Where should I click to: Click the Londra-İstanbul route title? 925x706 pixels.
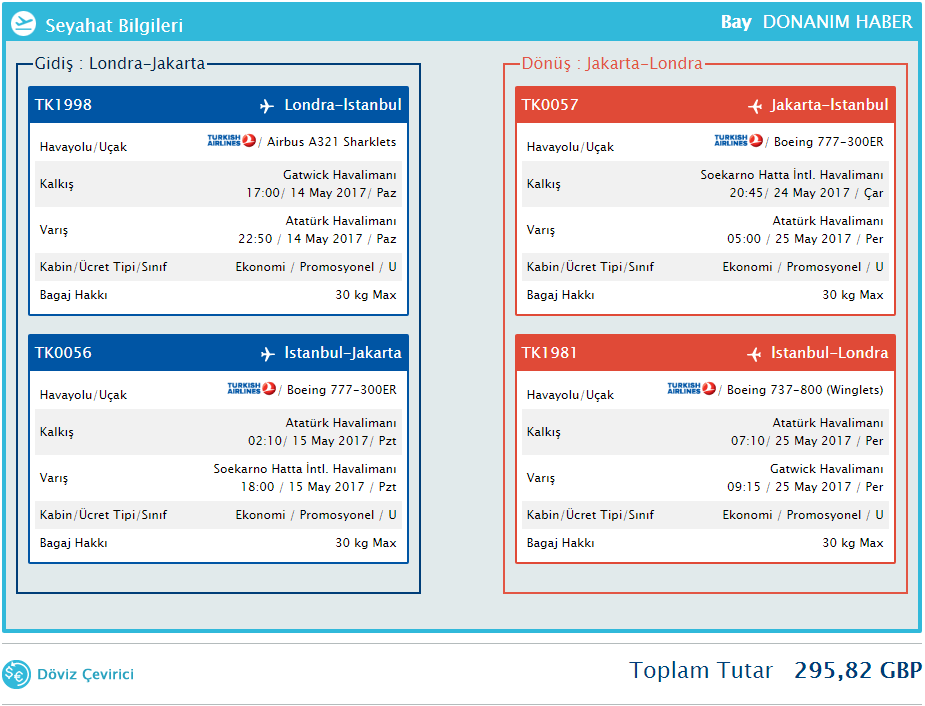point(343,105)
